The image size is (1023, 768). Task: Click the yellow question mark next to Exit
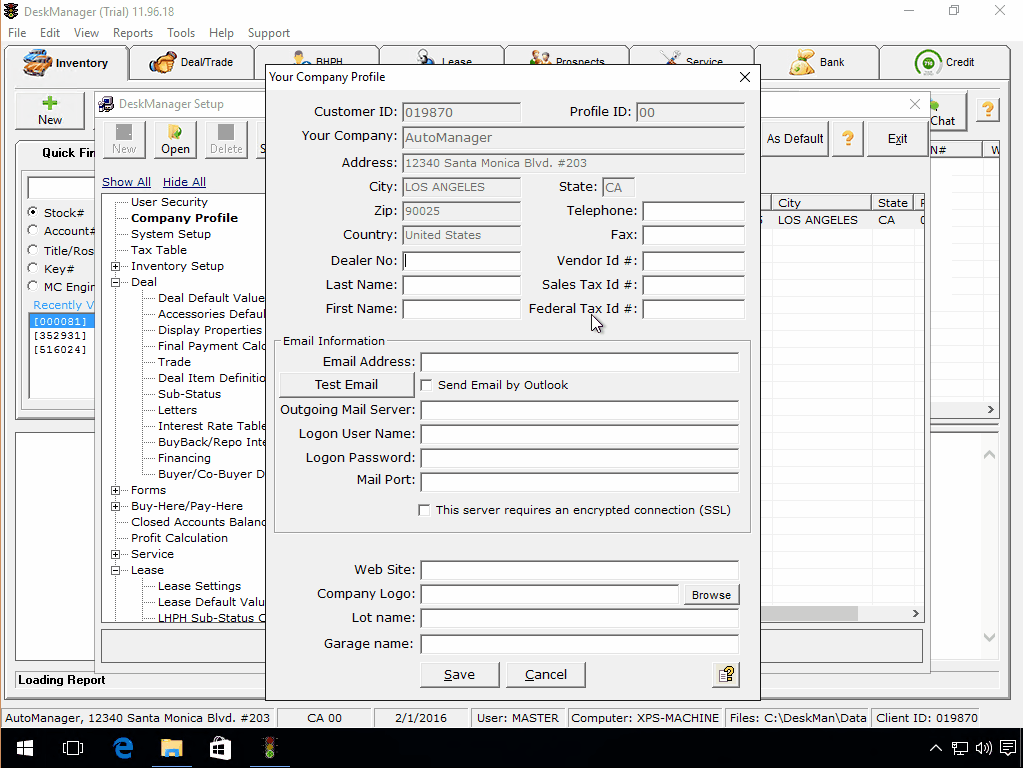coord(847,139)
